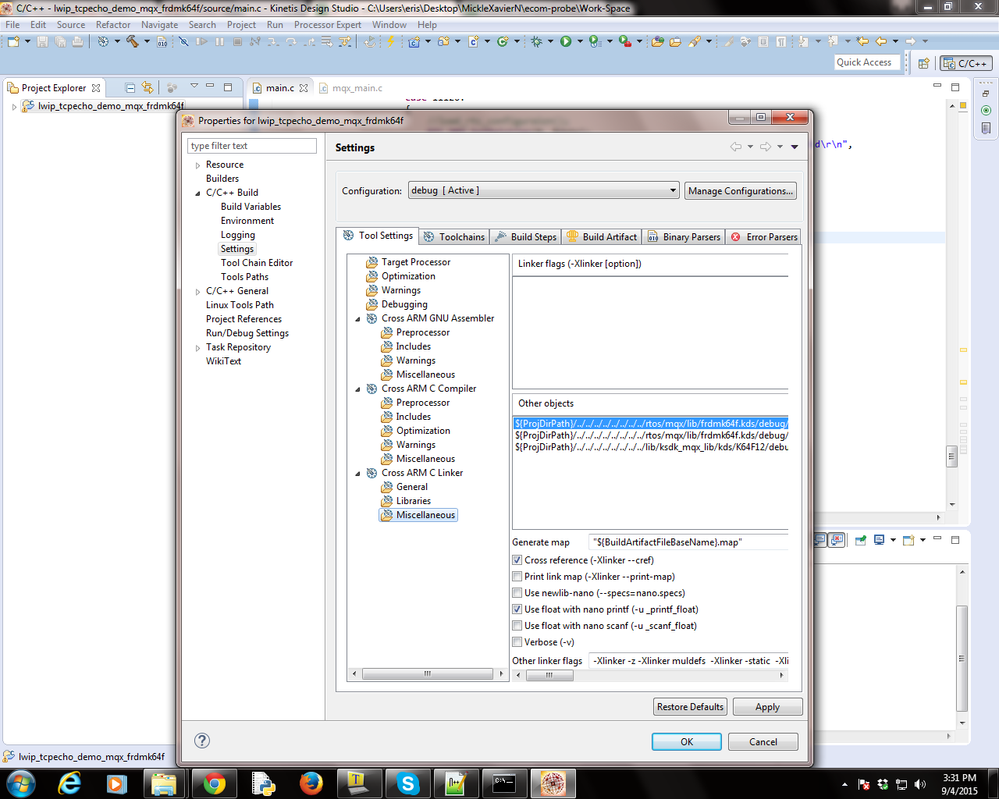This screenshot has height=799, width=999.
Task: Click OK in Properties dialog
Action: tap(686, 742)
